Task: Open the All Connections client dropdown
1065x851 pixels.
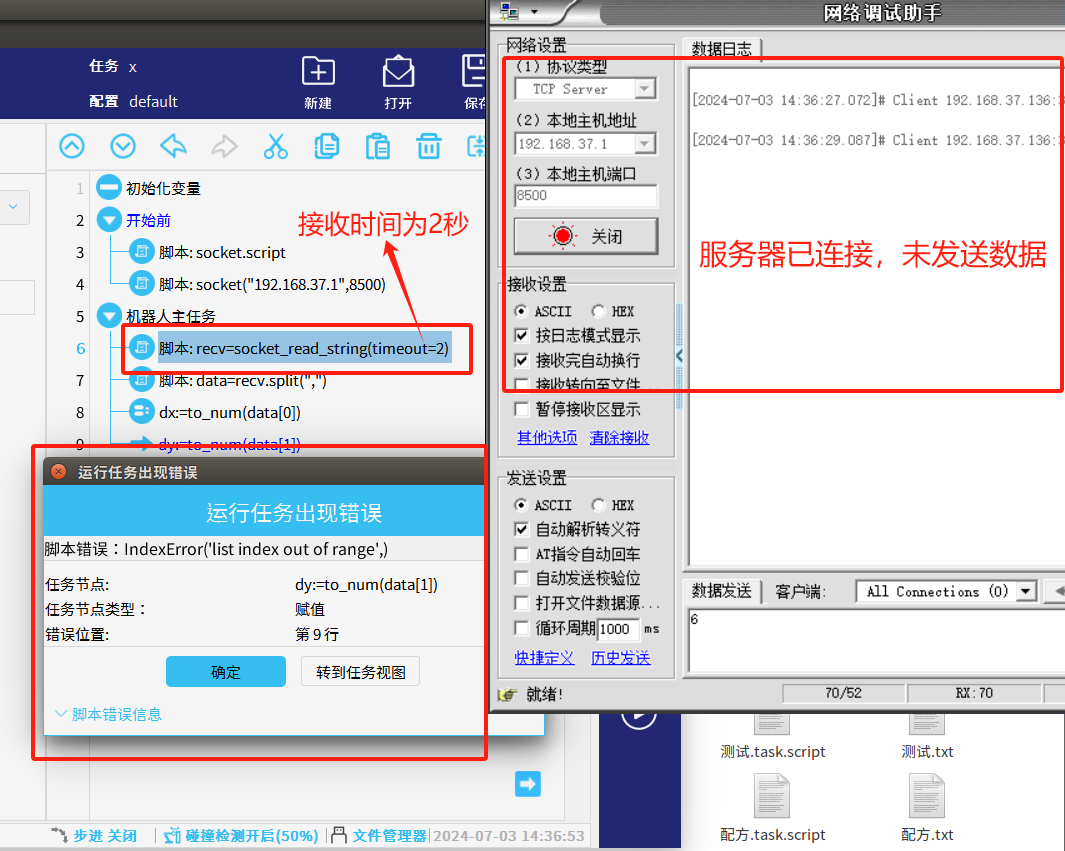Action: pyautogui.click(x=1025, y=591)
